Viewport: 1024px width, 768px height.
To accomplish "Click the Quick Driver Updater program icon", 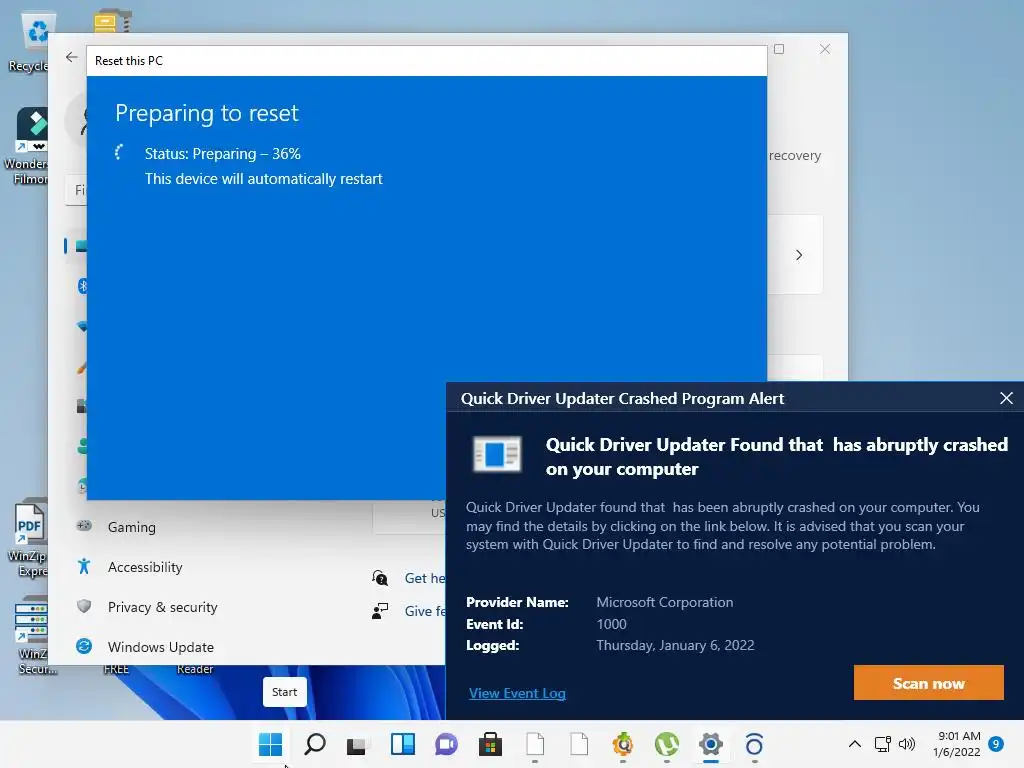I will tap(497, 454).
